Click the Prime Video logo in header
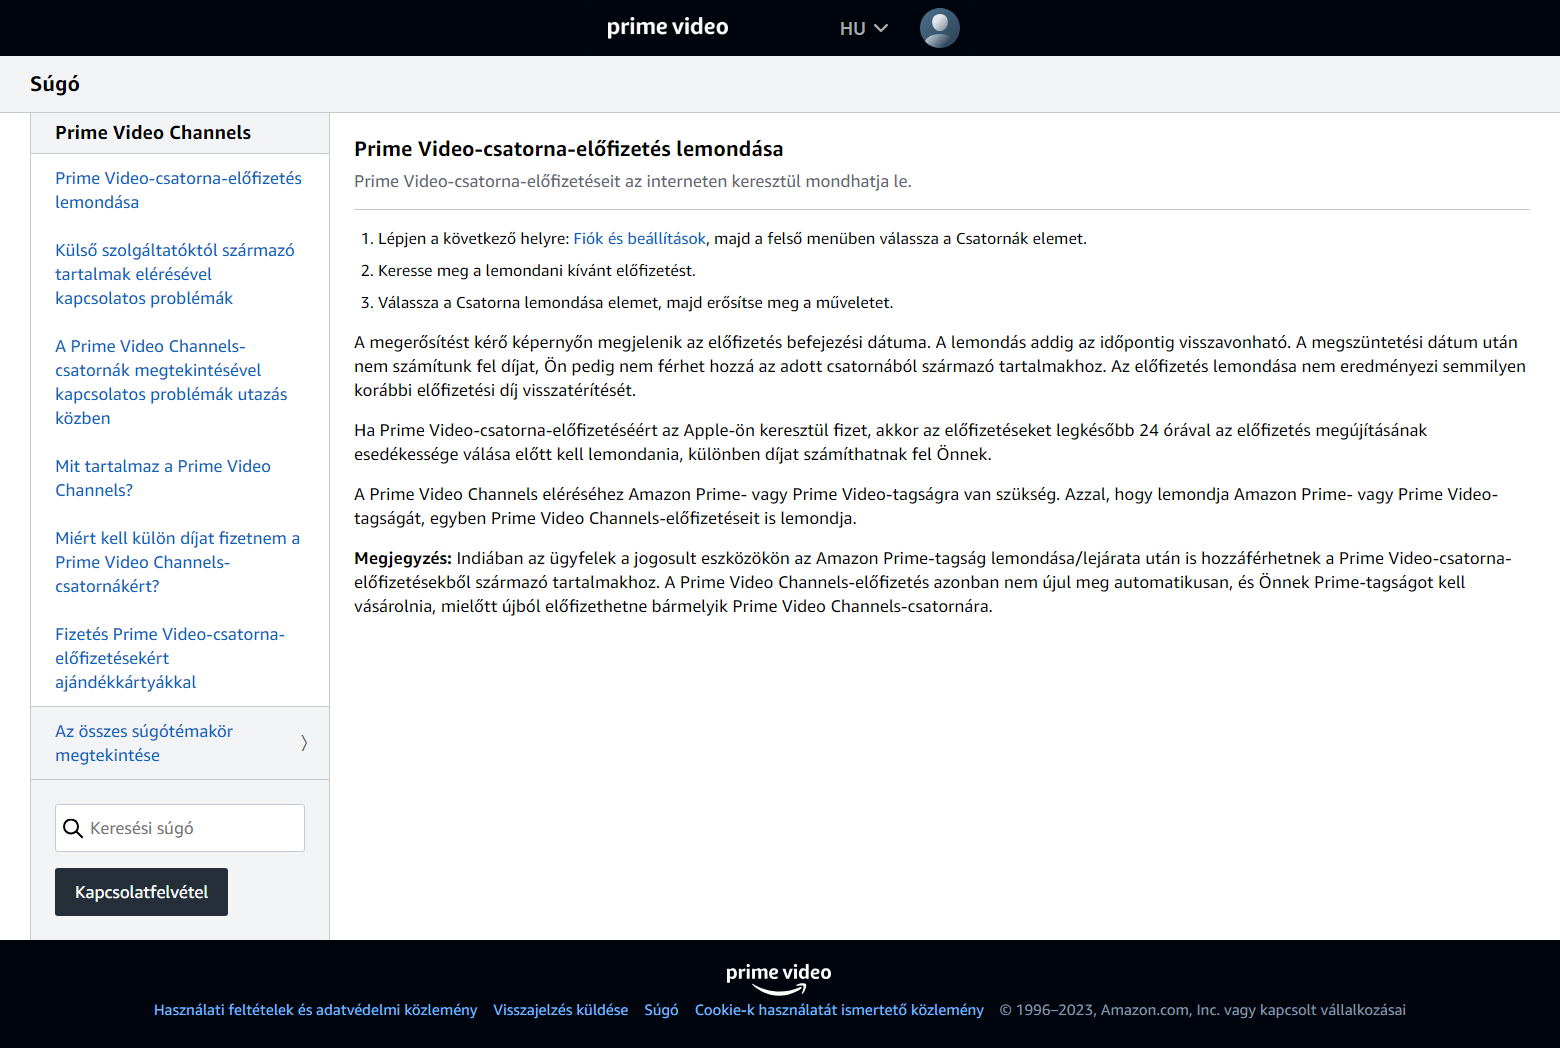Image resolution: width=1560 pixels, height=1048 pixels. 667,27
